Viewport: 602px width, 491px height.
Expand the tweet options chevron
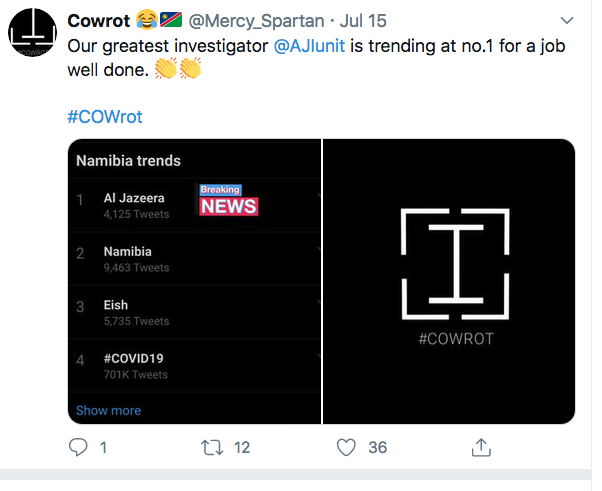click(567, 20)
